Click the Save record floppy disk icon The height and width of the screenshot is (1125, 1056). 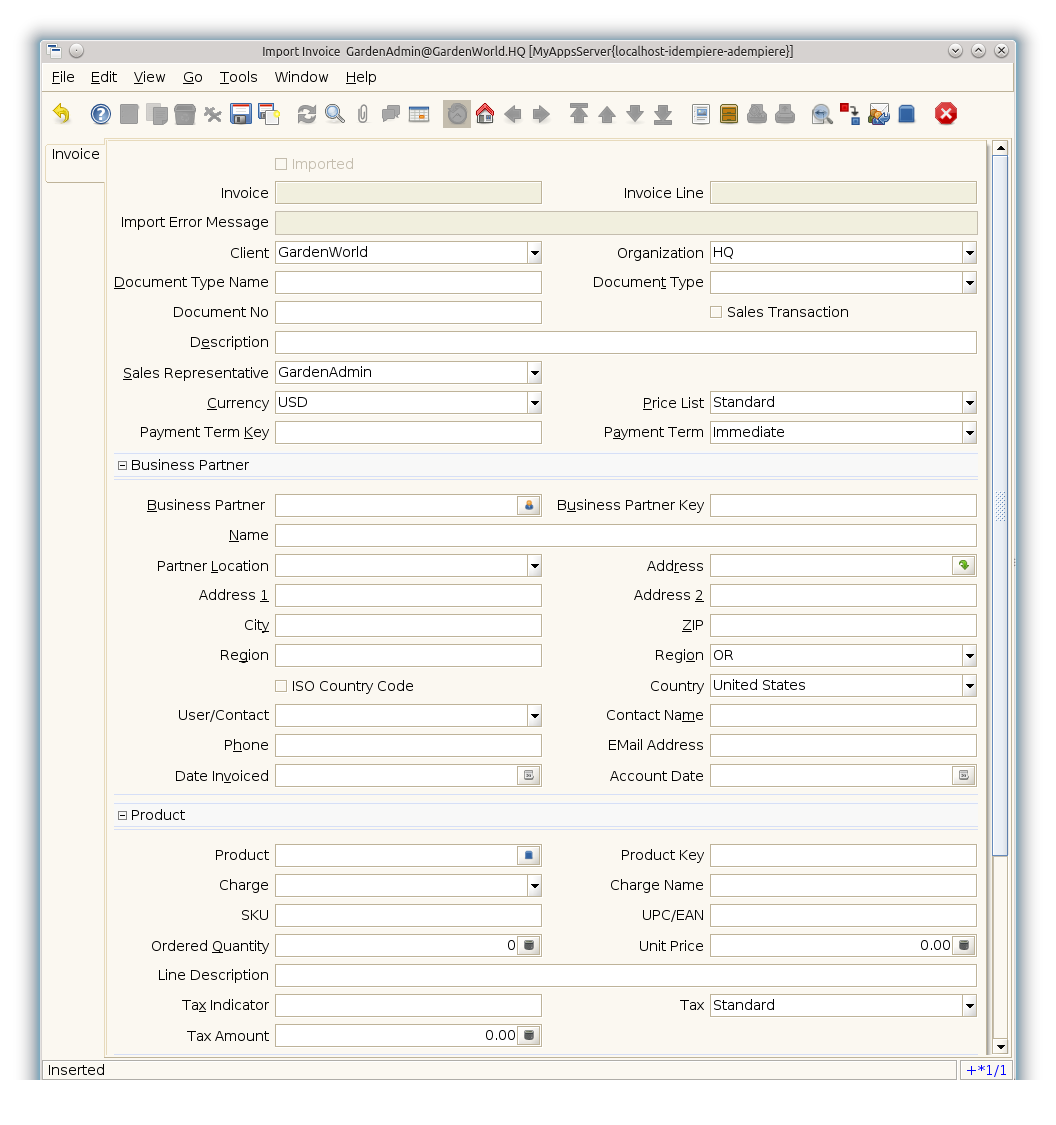pyautogui.click(x=241, y=114)
